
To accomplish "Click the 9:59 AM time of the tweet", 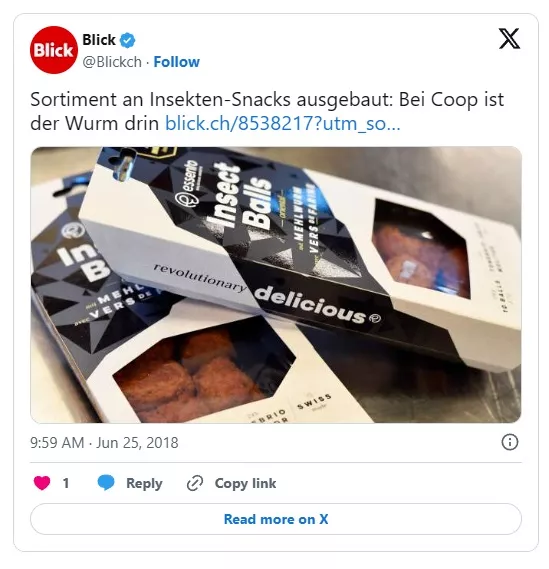I will [x=57, y=443].
